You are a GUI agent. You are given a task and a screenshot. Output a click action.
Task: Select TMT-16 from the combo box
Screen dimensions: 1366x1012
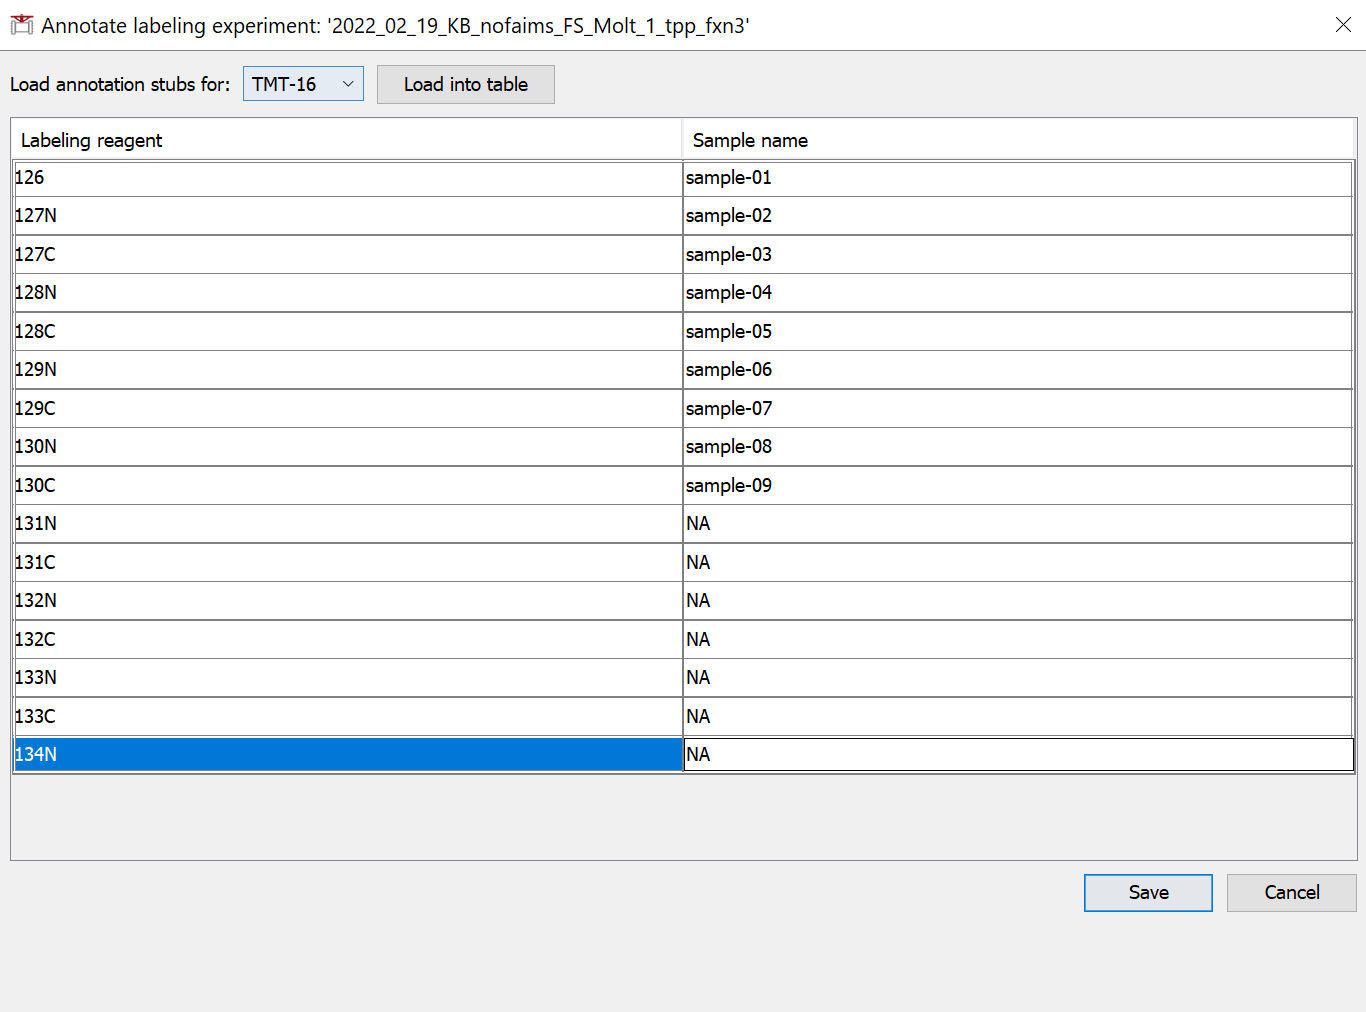click(x=290, y=83)
